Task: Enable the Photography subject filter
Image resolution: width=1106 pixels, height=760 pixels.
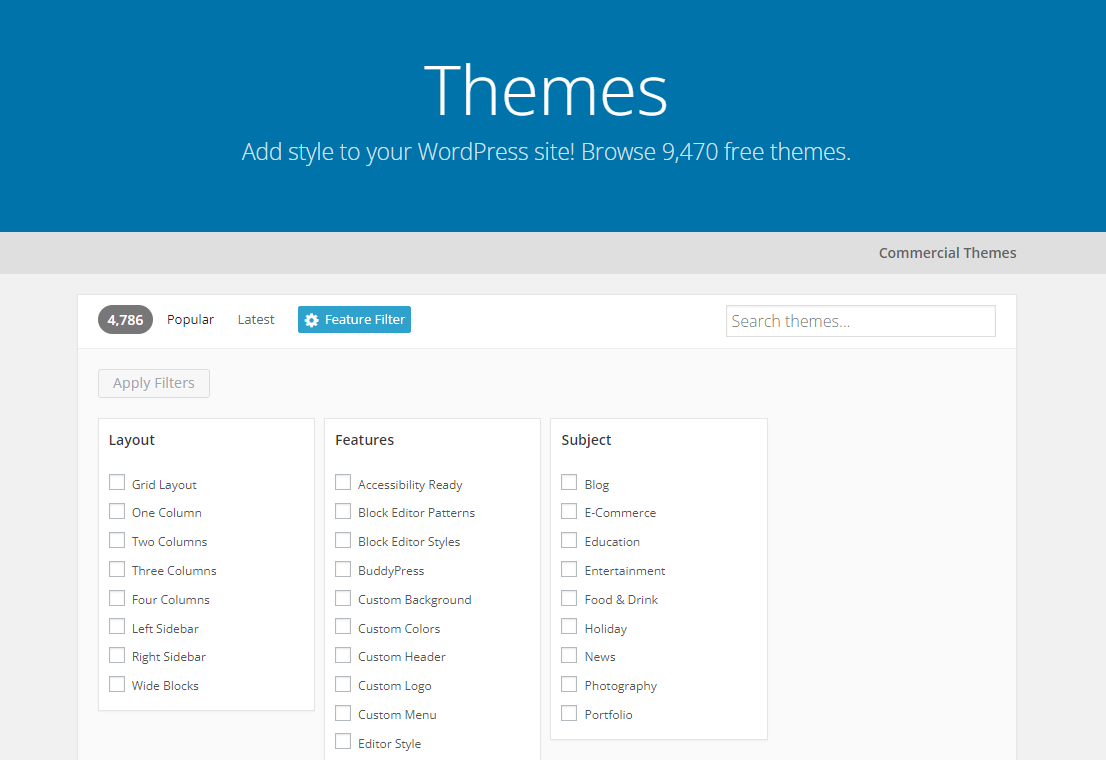Action: 569,684
